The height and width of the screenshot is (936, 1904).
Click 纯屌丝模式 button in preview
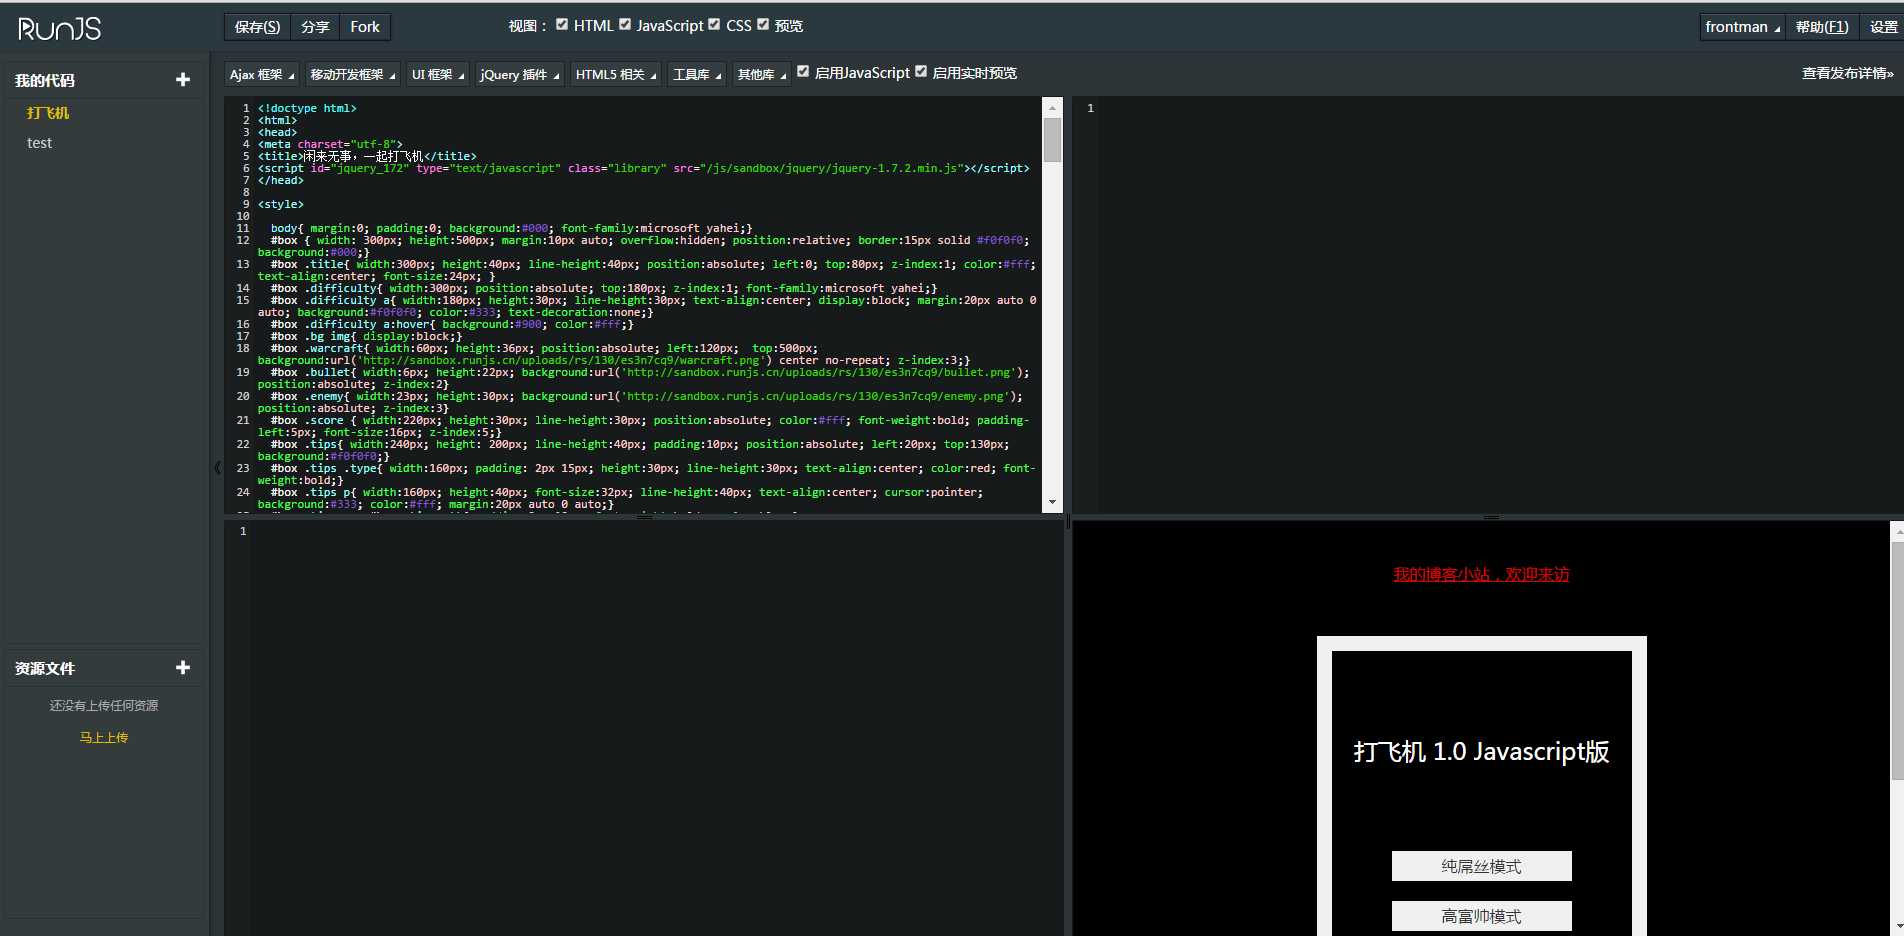1481,866
